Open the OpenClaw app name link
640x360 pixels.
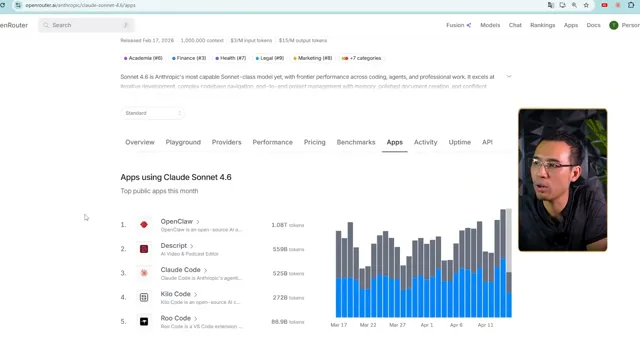(x=176, y=222)
